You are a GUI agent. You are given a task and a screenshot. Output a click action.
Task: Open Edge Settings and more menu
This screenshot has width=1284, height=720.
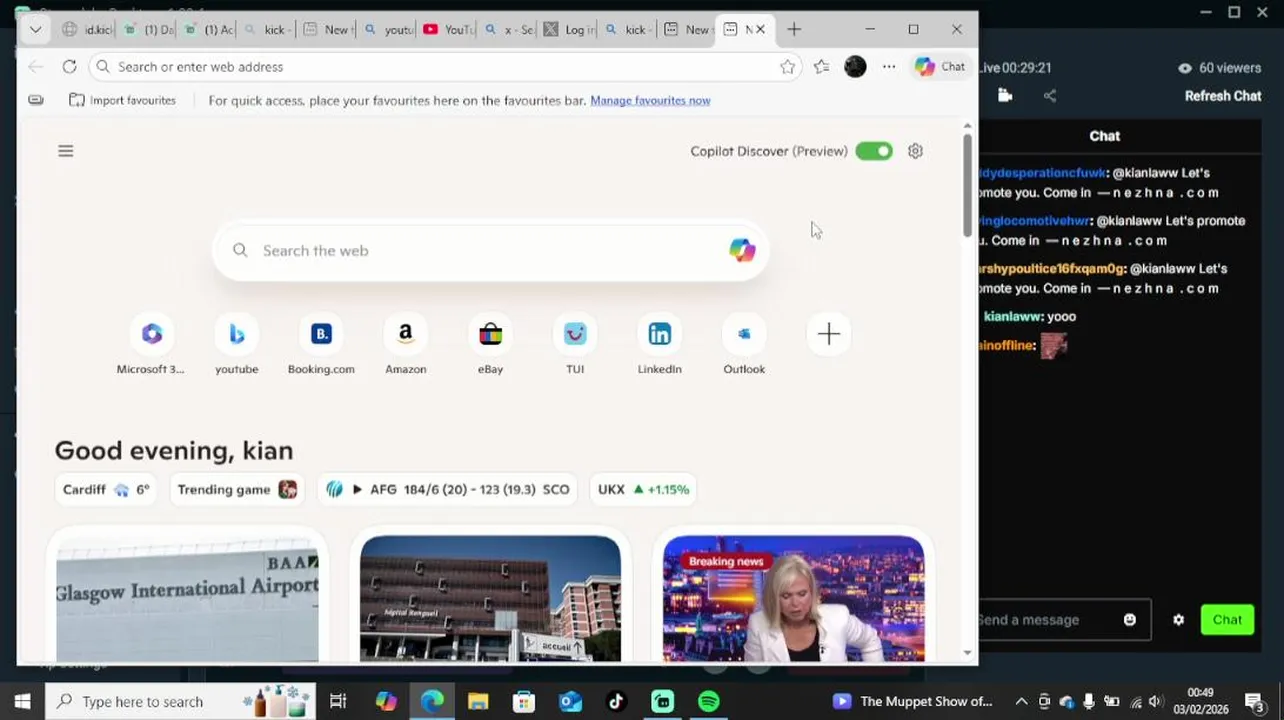tap(889, 67)
